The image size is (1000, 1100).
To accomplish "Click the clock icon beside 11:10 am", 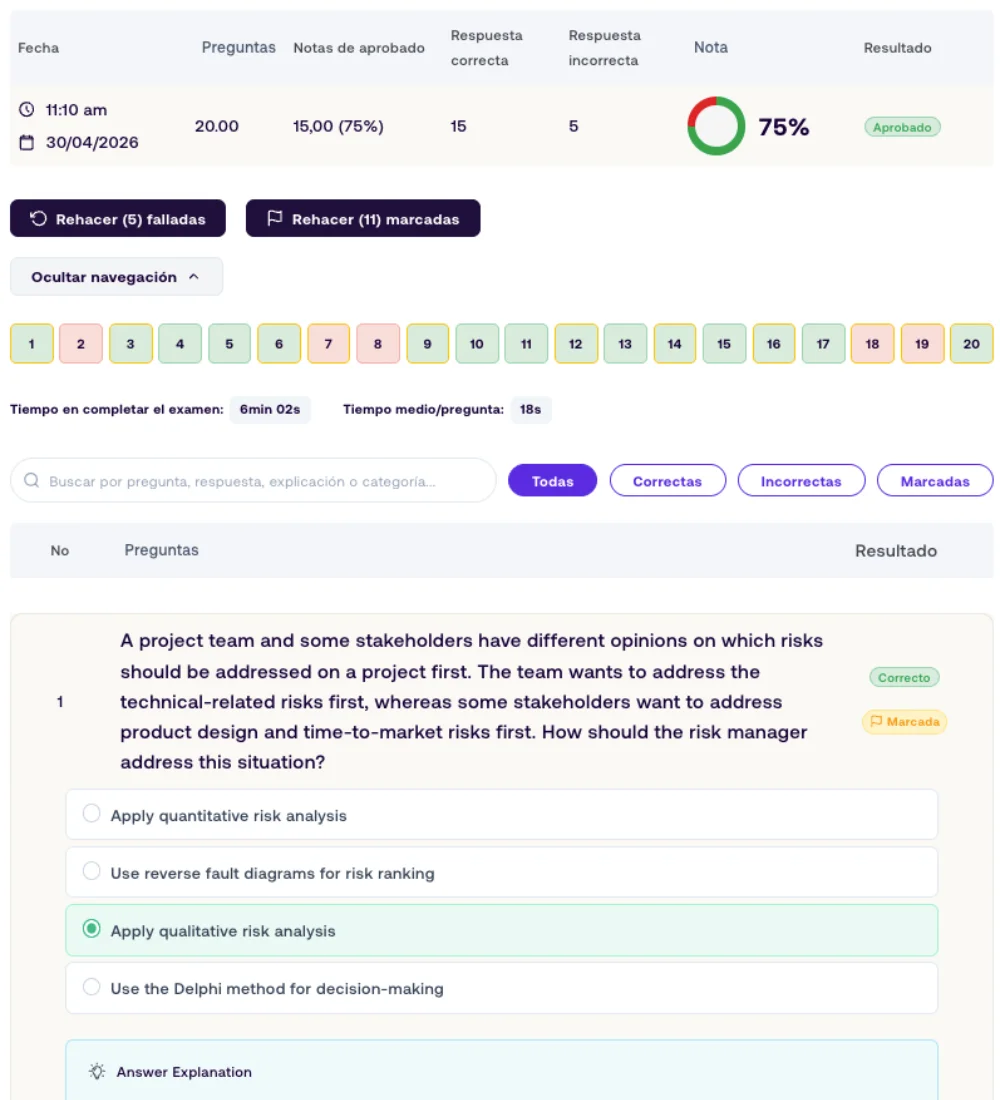I will (26, 109).
